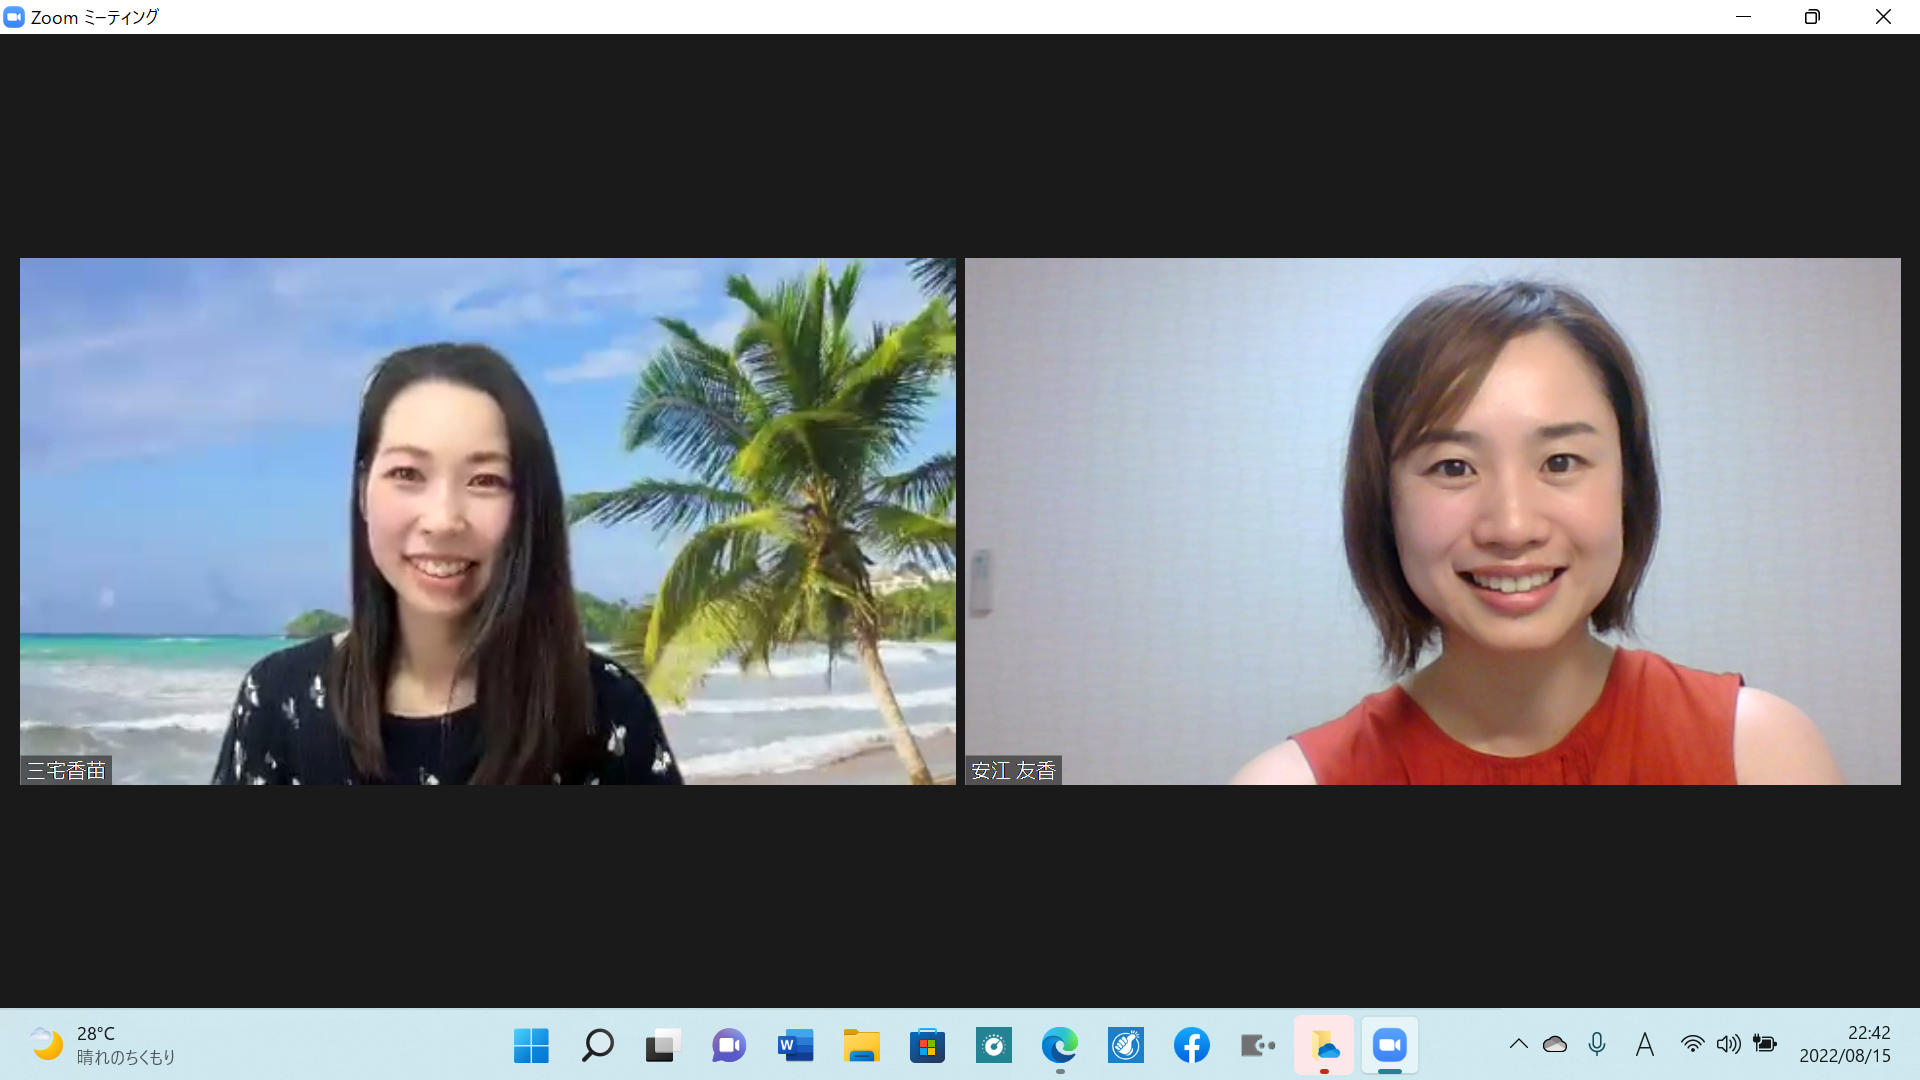Minimize the Zoom meeting window
The width and height of the screenshot is (1920, 1080).
1743,17
